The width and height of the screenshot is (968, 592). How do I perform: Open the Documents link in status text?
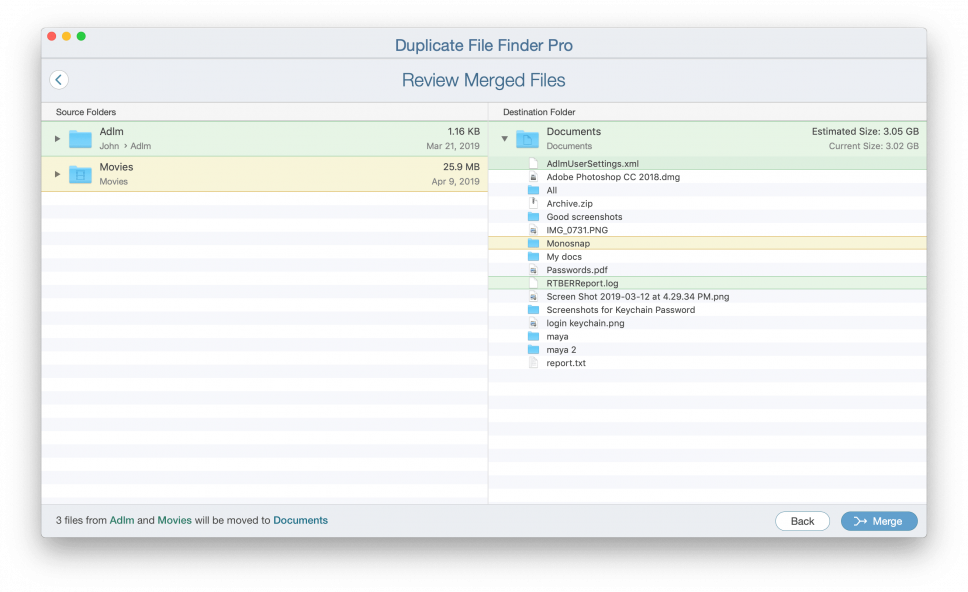coord(300,520)
